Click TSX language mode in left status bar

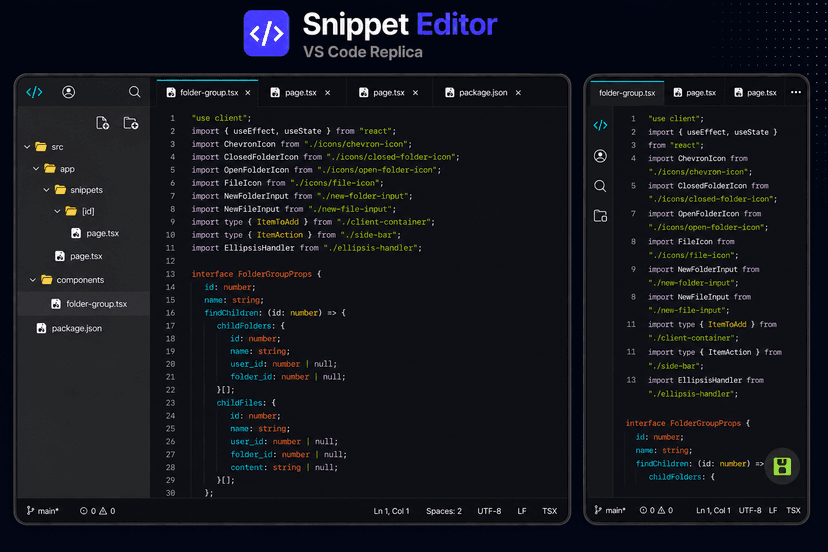tap(550, 511)
